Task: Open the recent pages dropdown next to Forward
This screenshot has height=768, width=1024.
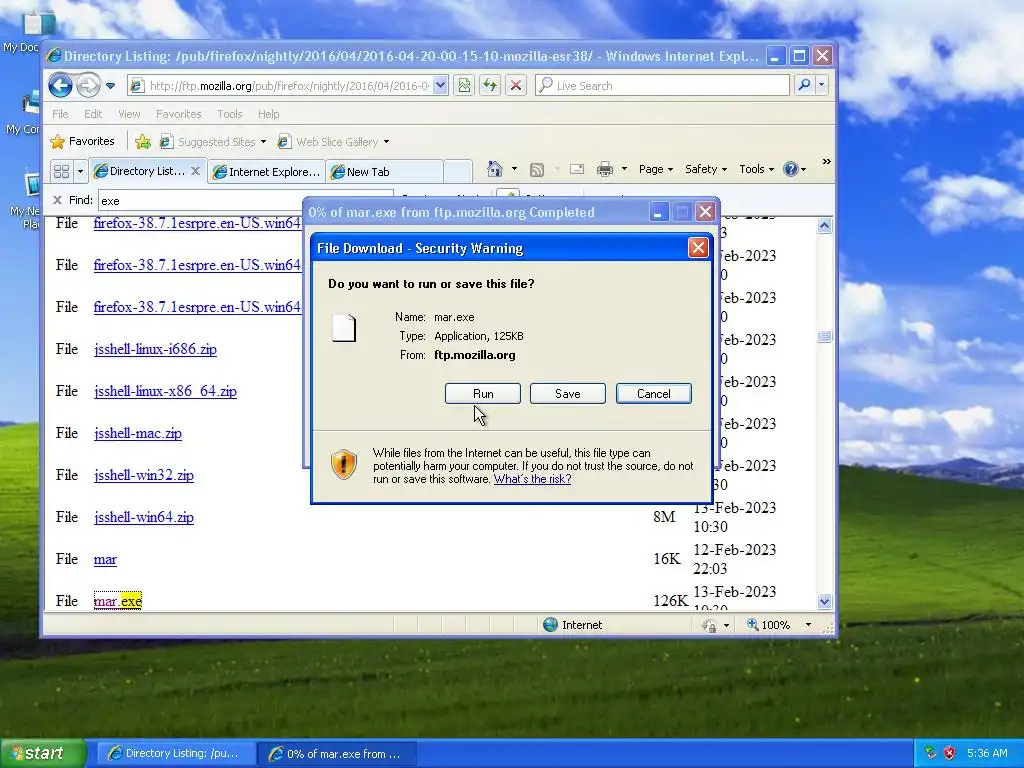Action: [x=110, y=86]
